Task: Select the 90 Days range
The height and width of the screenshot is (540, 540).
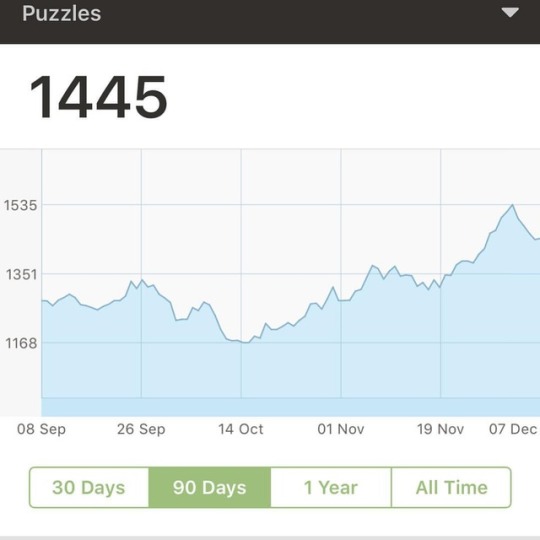Action: click(210, 487)
